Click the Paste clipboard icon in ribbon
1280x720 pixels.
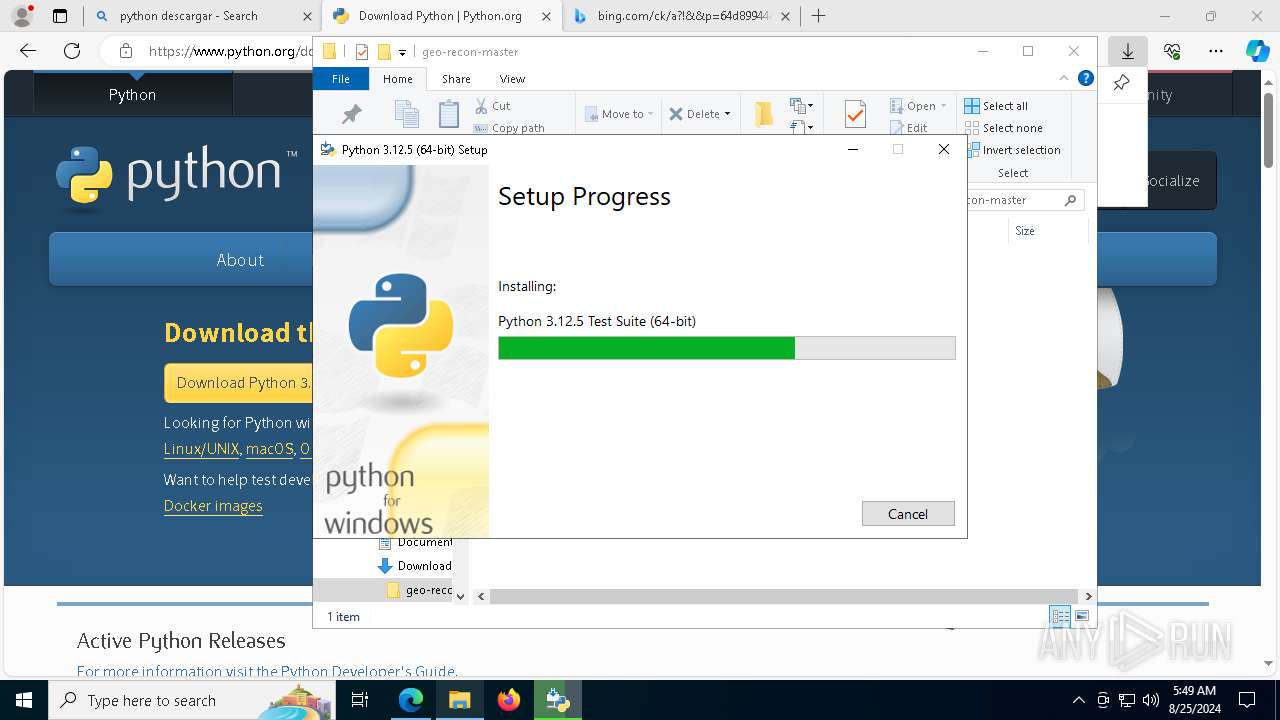449,114
